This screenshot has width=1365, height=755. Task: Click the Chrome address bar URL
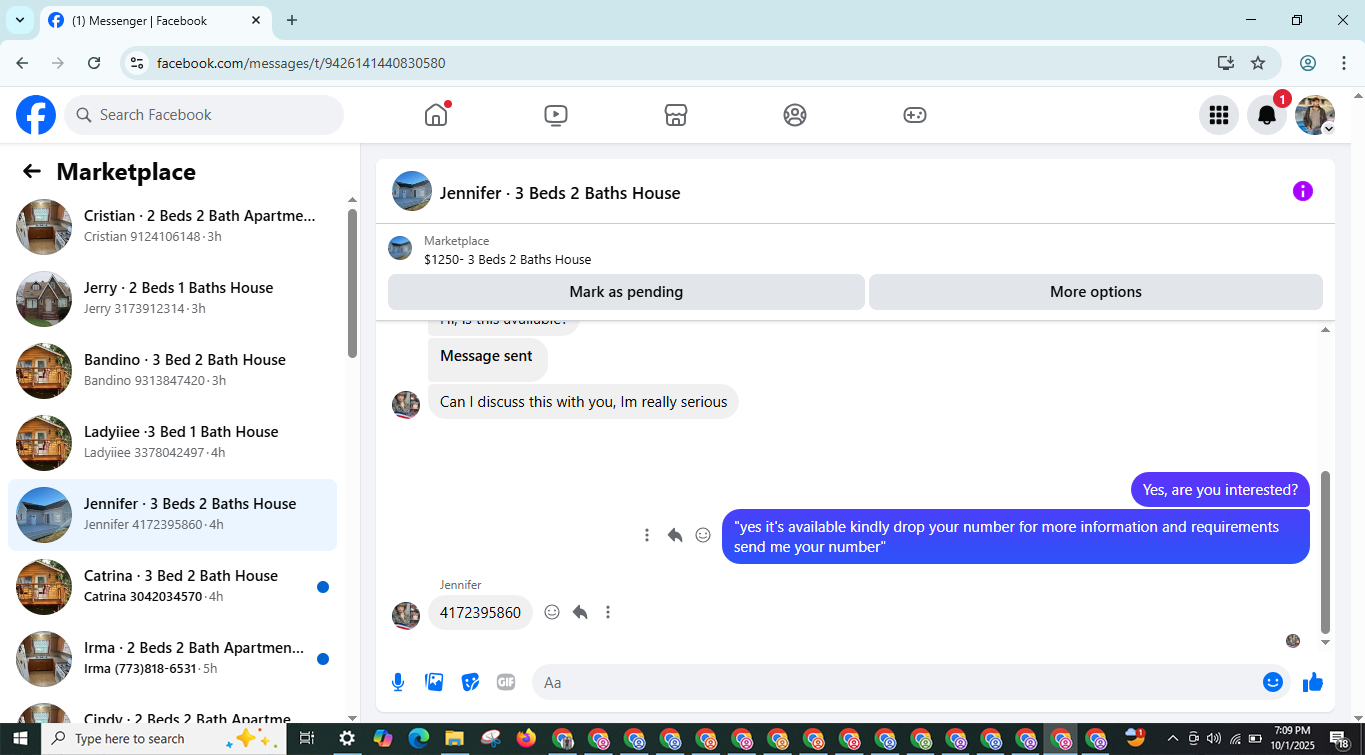pyautogui.click(x=301, y=63)
